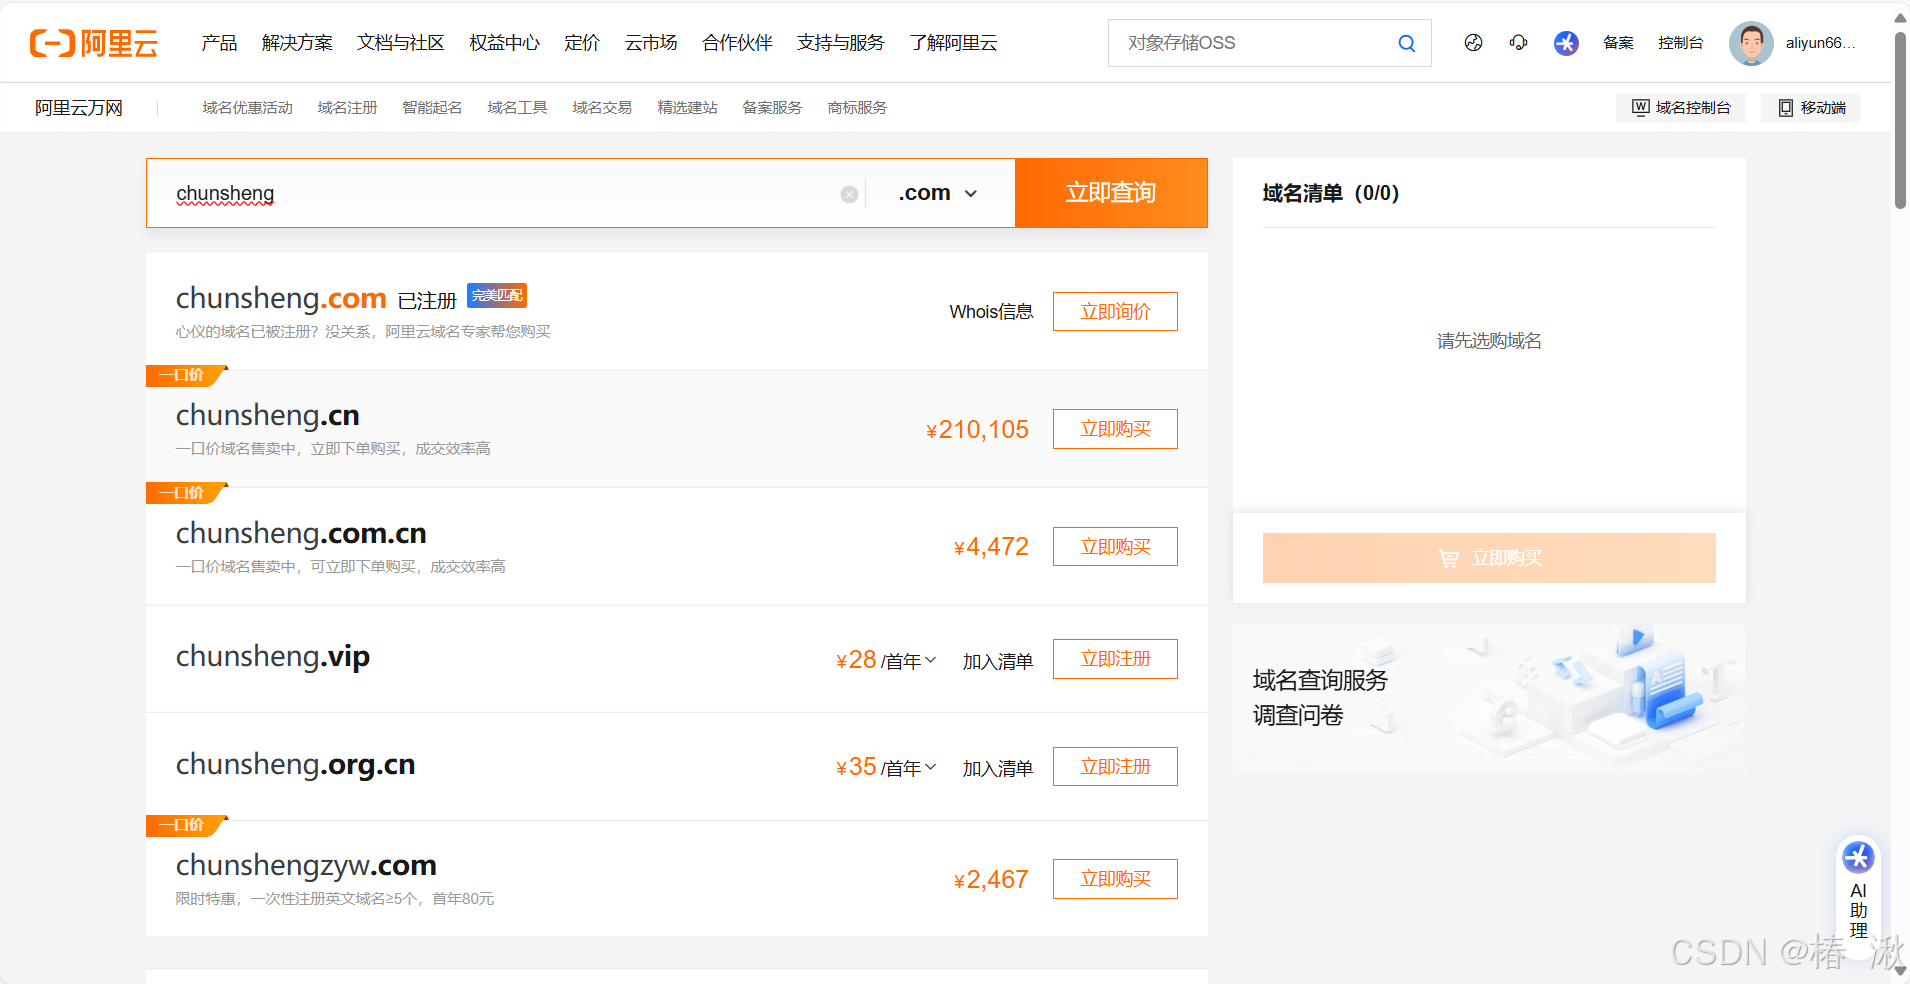1910x984 pixels.
Task: Click the chunsheng.cn domain name
Action: point(267,415)
